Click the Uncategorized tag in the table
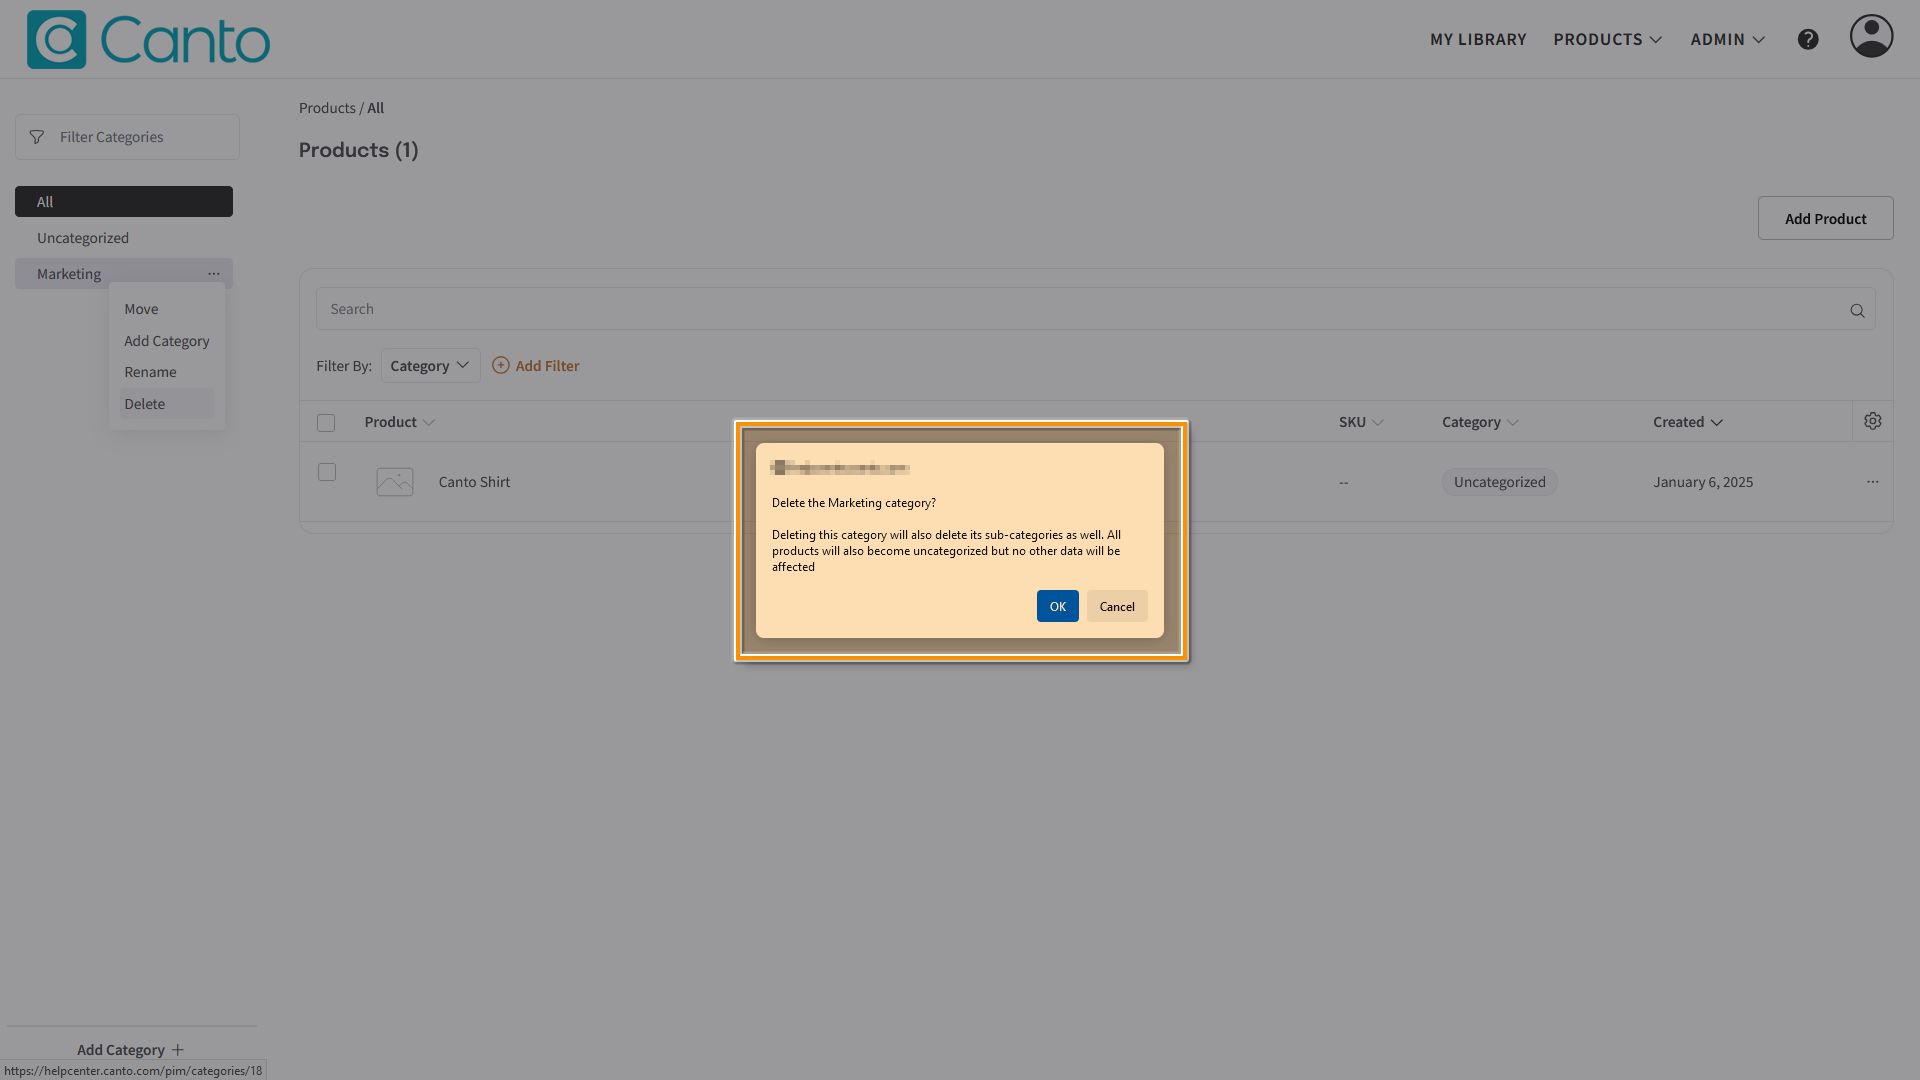 tap(1500, 482)
